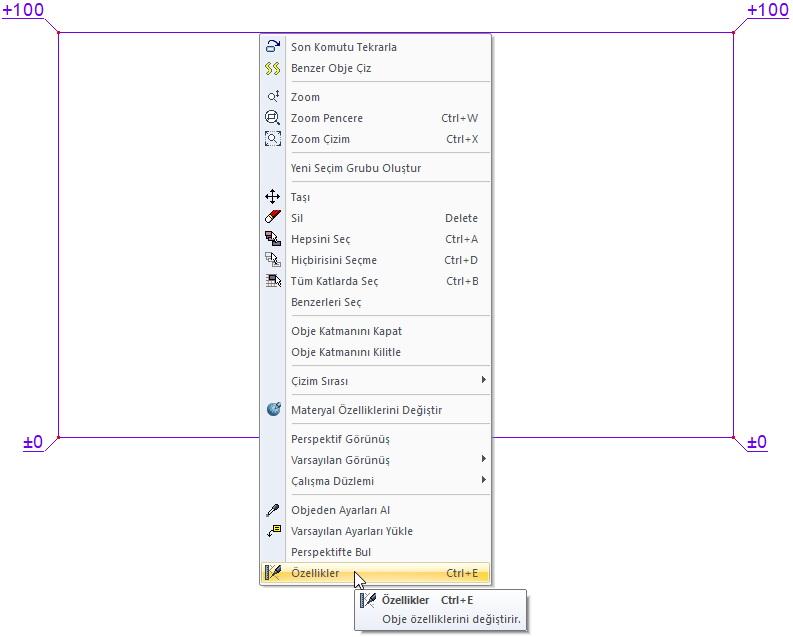Click the top-left +100 elevation label
Viewport: 793px width, 637px height.
coord(23,10)
